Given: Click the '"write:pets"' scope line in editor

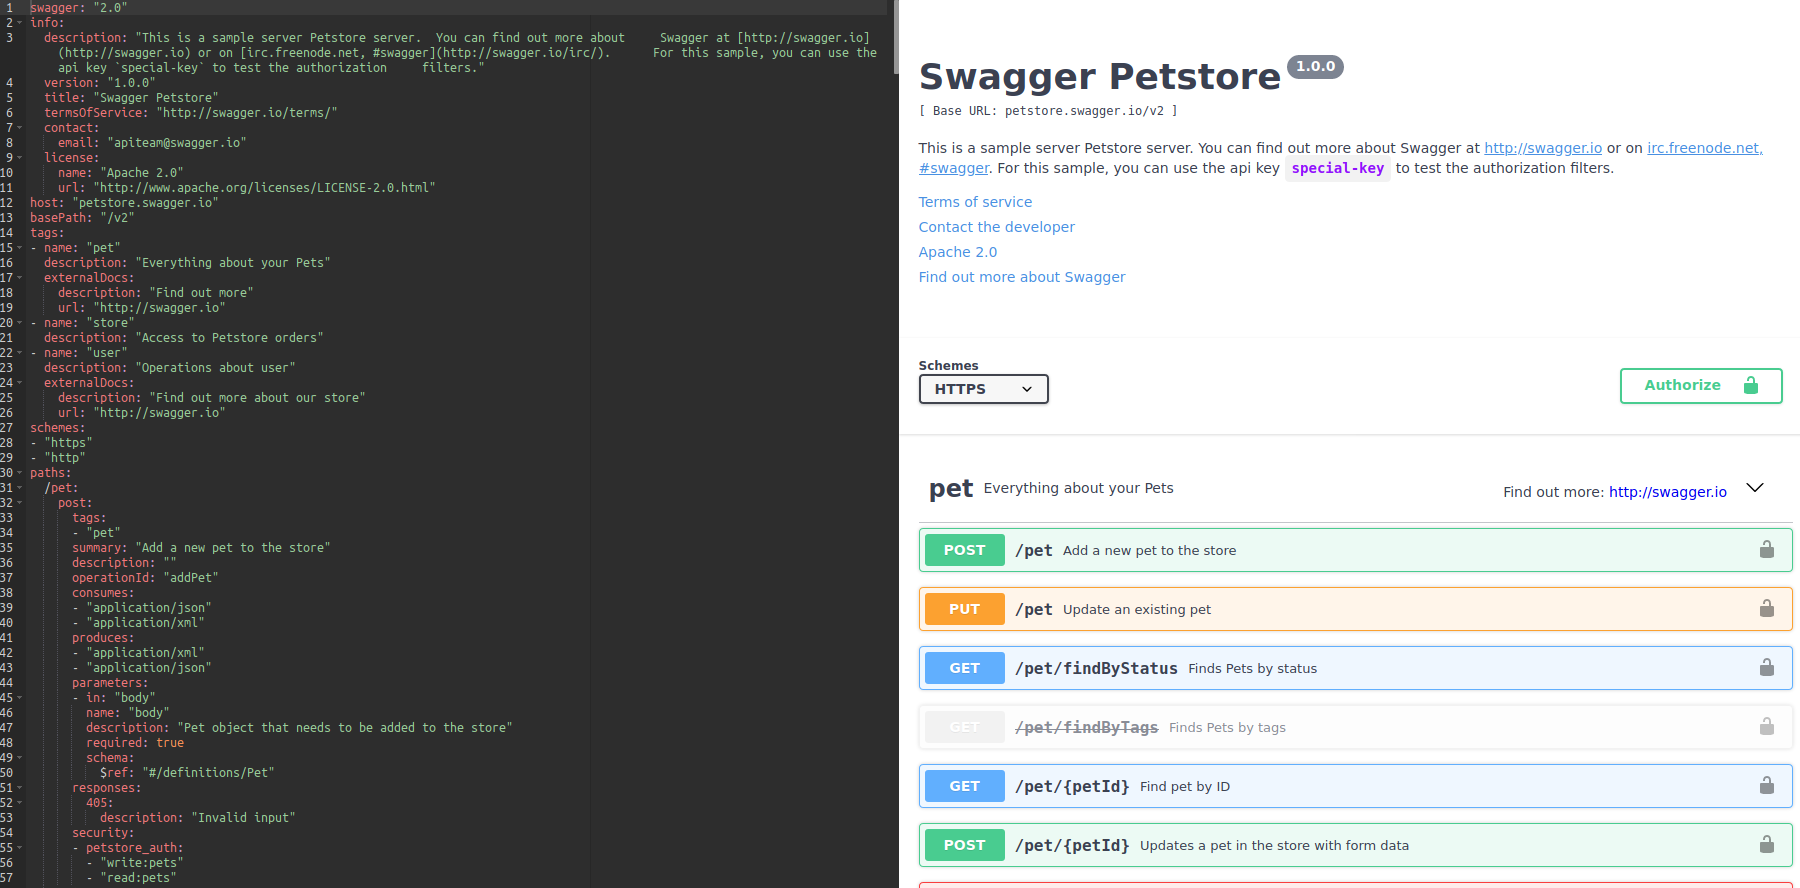Looking at the screenshot, I should (135, 863).
